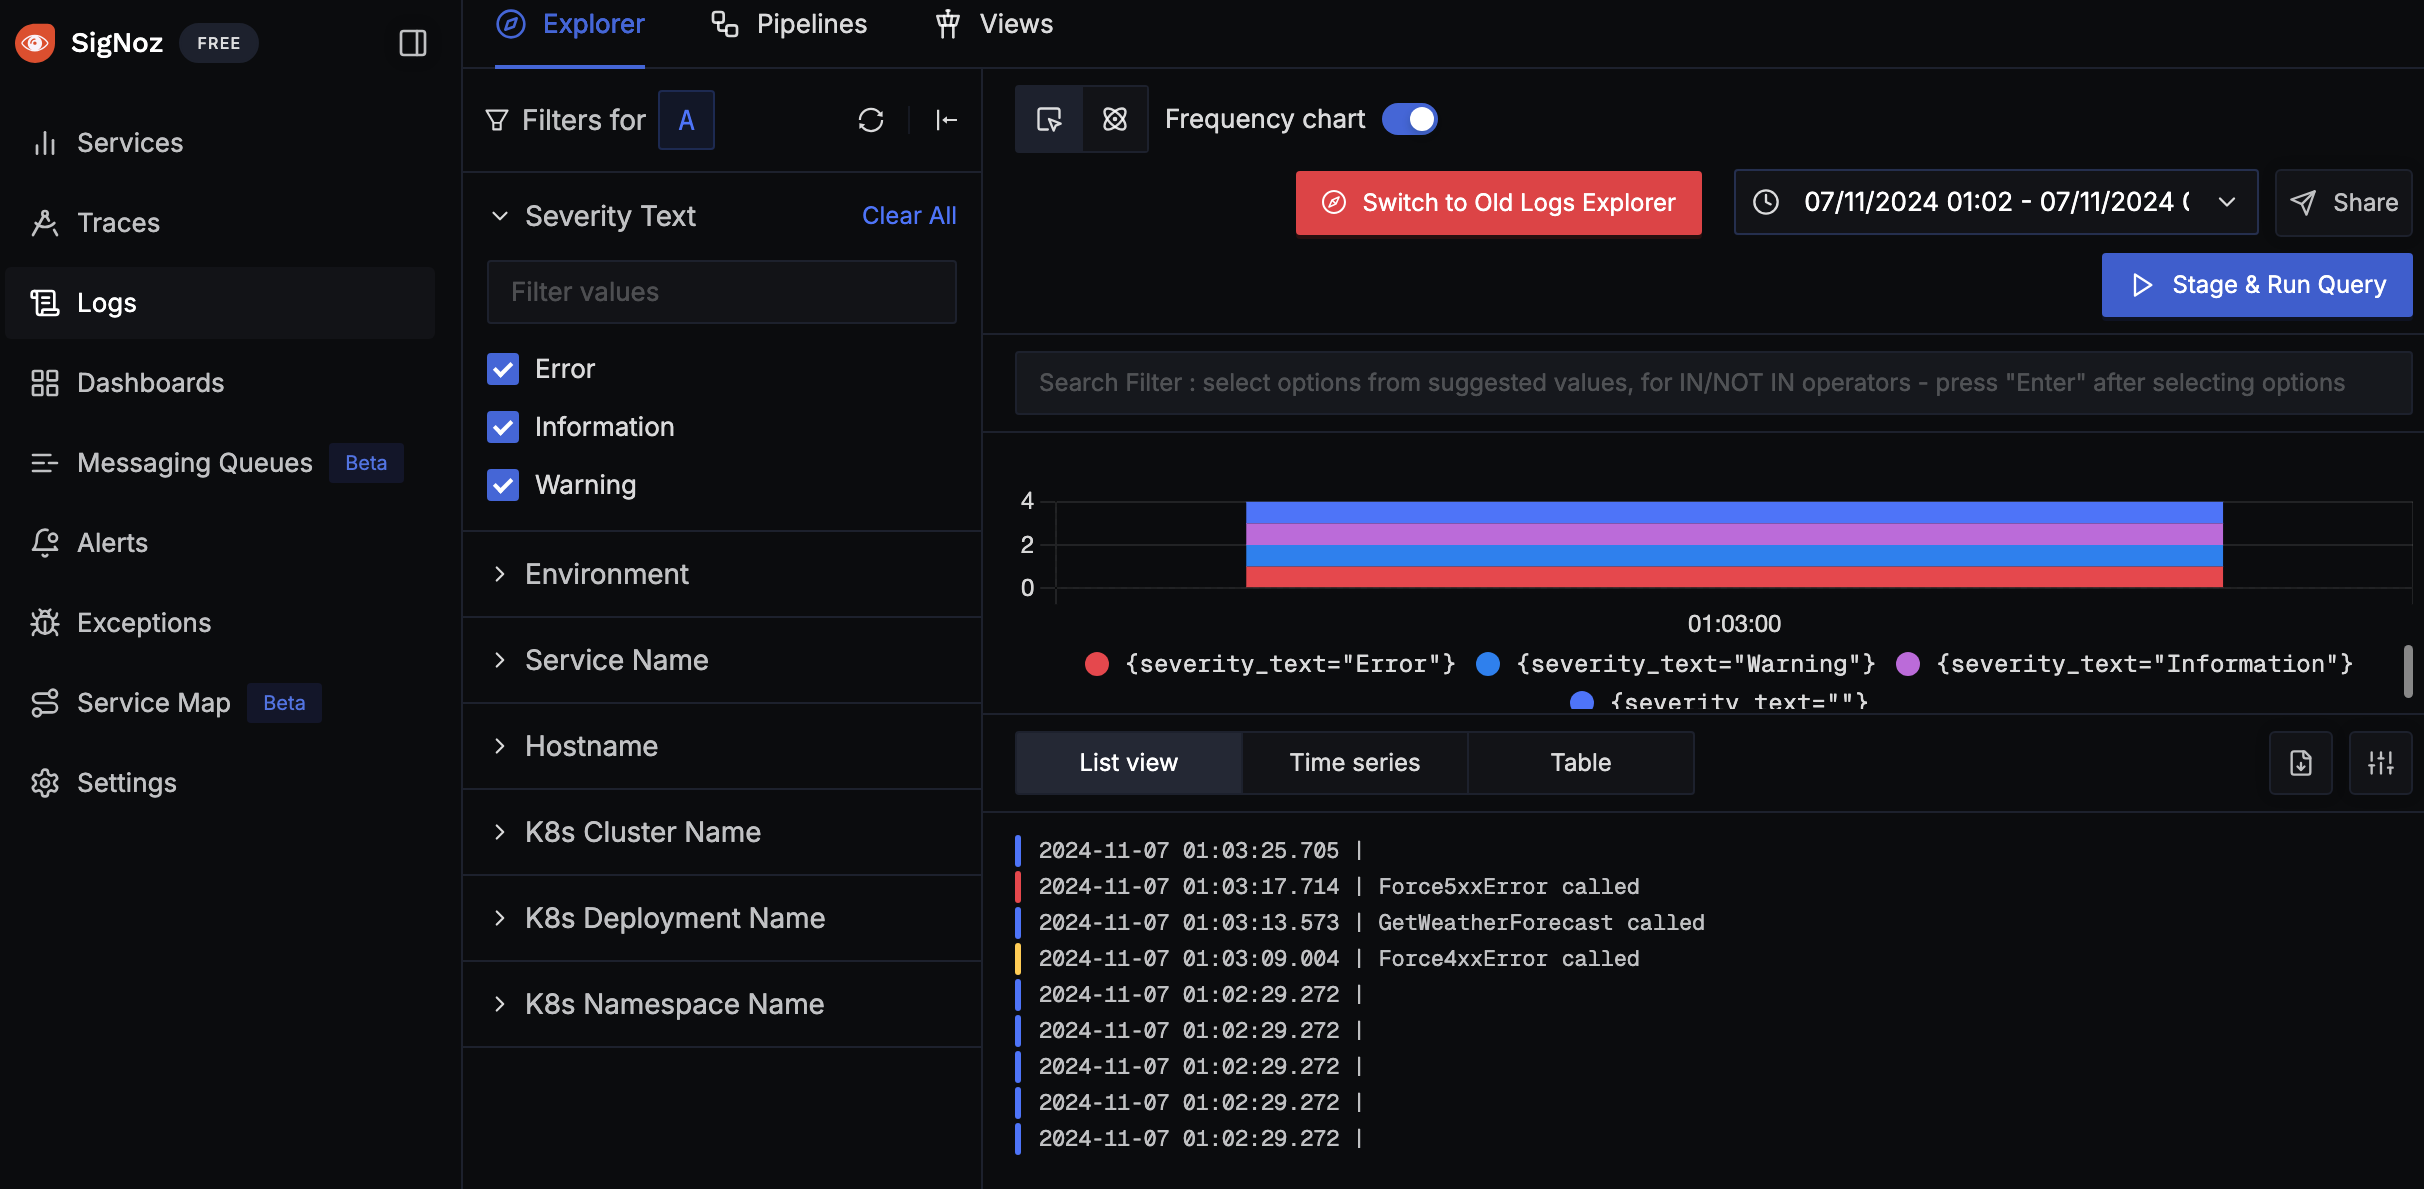Disable the Frequency chart toggle

pos(1409,119)
